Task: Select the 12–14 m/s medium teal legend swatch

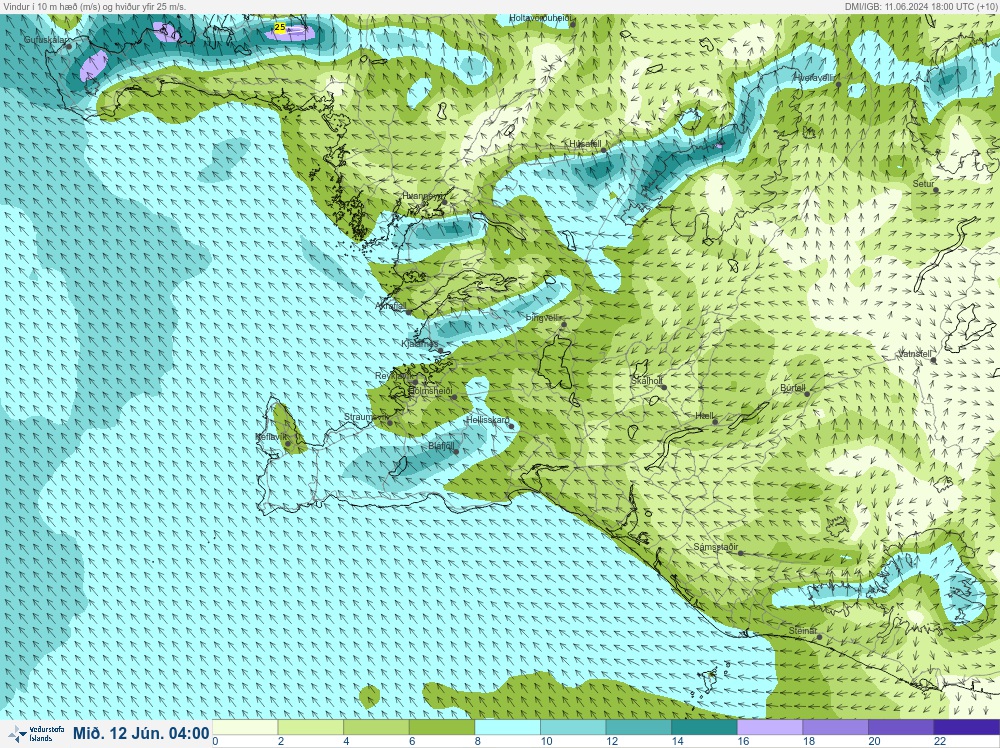Action: (x=639, y=728)
